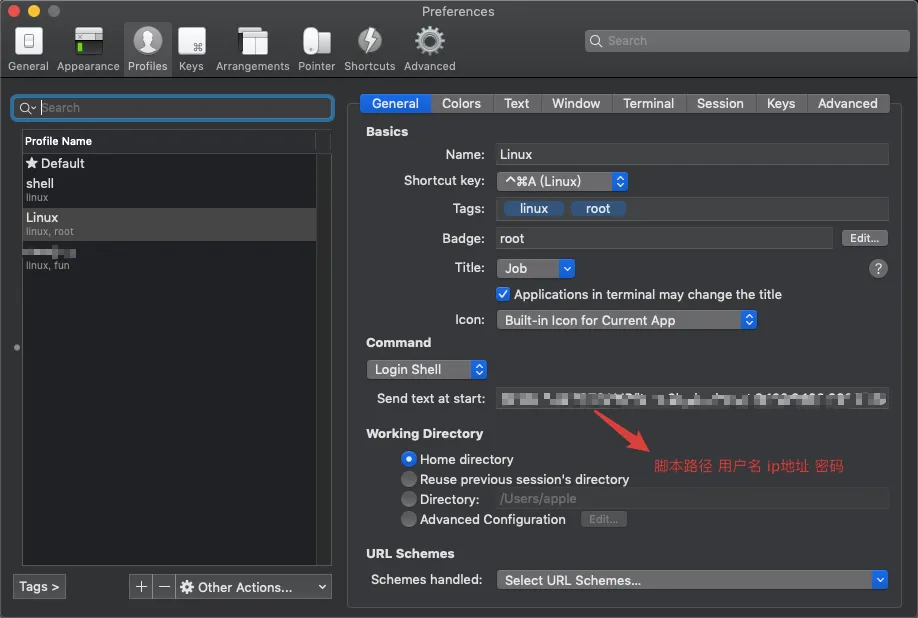This screenshot has height=618, width=918.
Task: Toggle 'Applications in terminal may change the title'
Action: 503,294
